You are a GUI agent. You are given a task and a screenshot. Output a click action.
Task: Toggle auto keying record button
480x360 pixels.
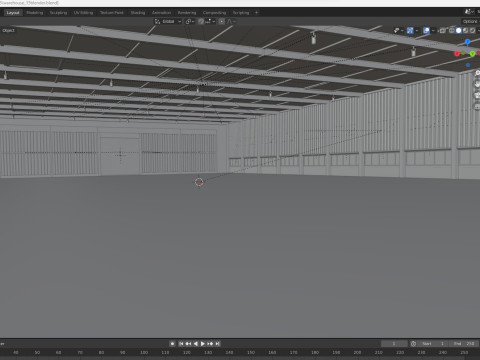[172, 344]
